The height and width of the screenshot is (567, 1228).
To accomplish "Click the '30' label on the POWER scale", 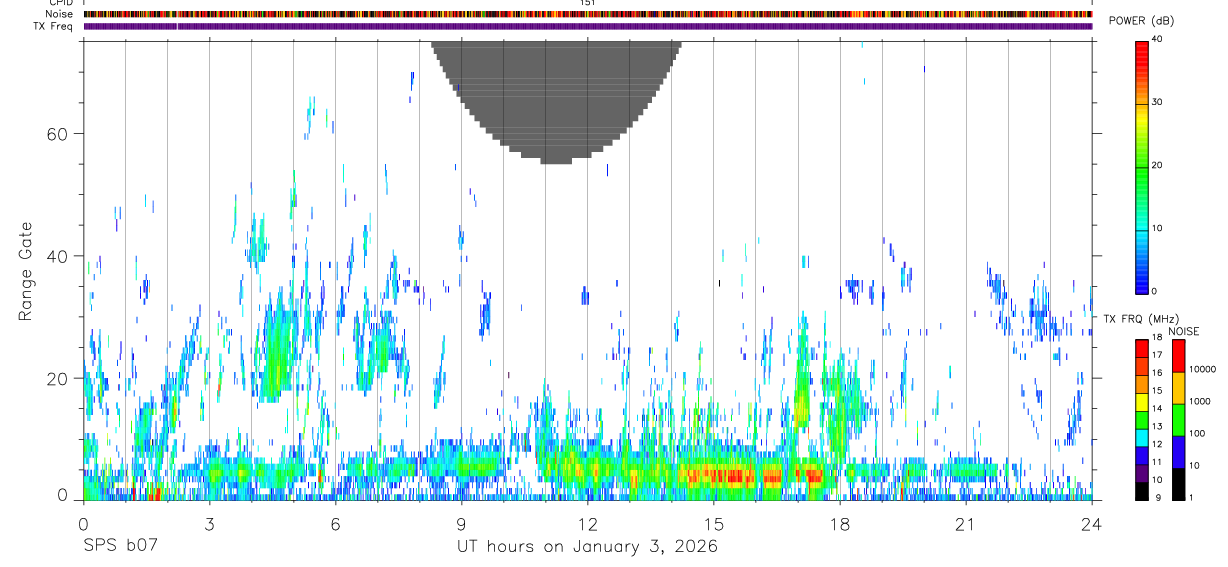I will pos(1159,103).
